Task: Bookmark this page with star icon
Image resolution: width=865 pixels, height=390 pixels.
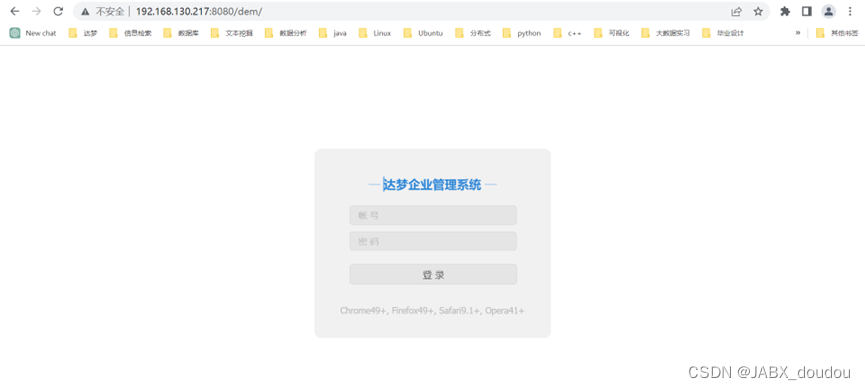Action: (758, 11)
